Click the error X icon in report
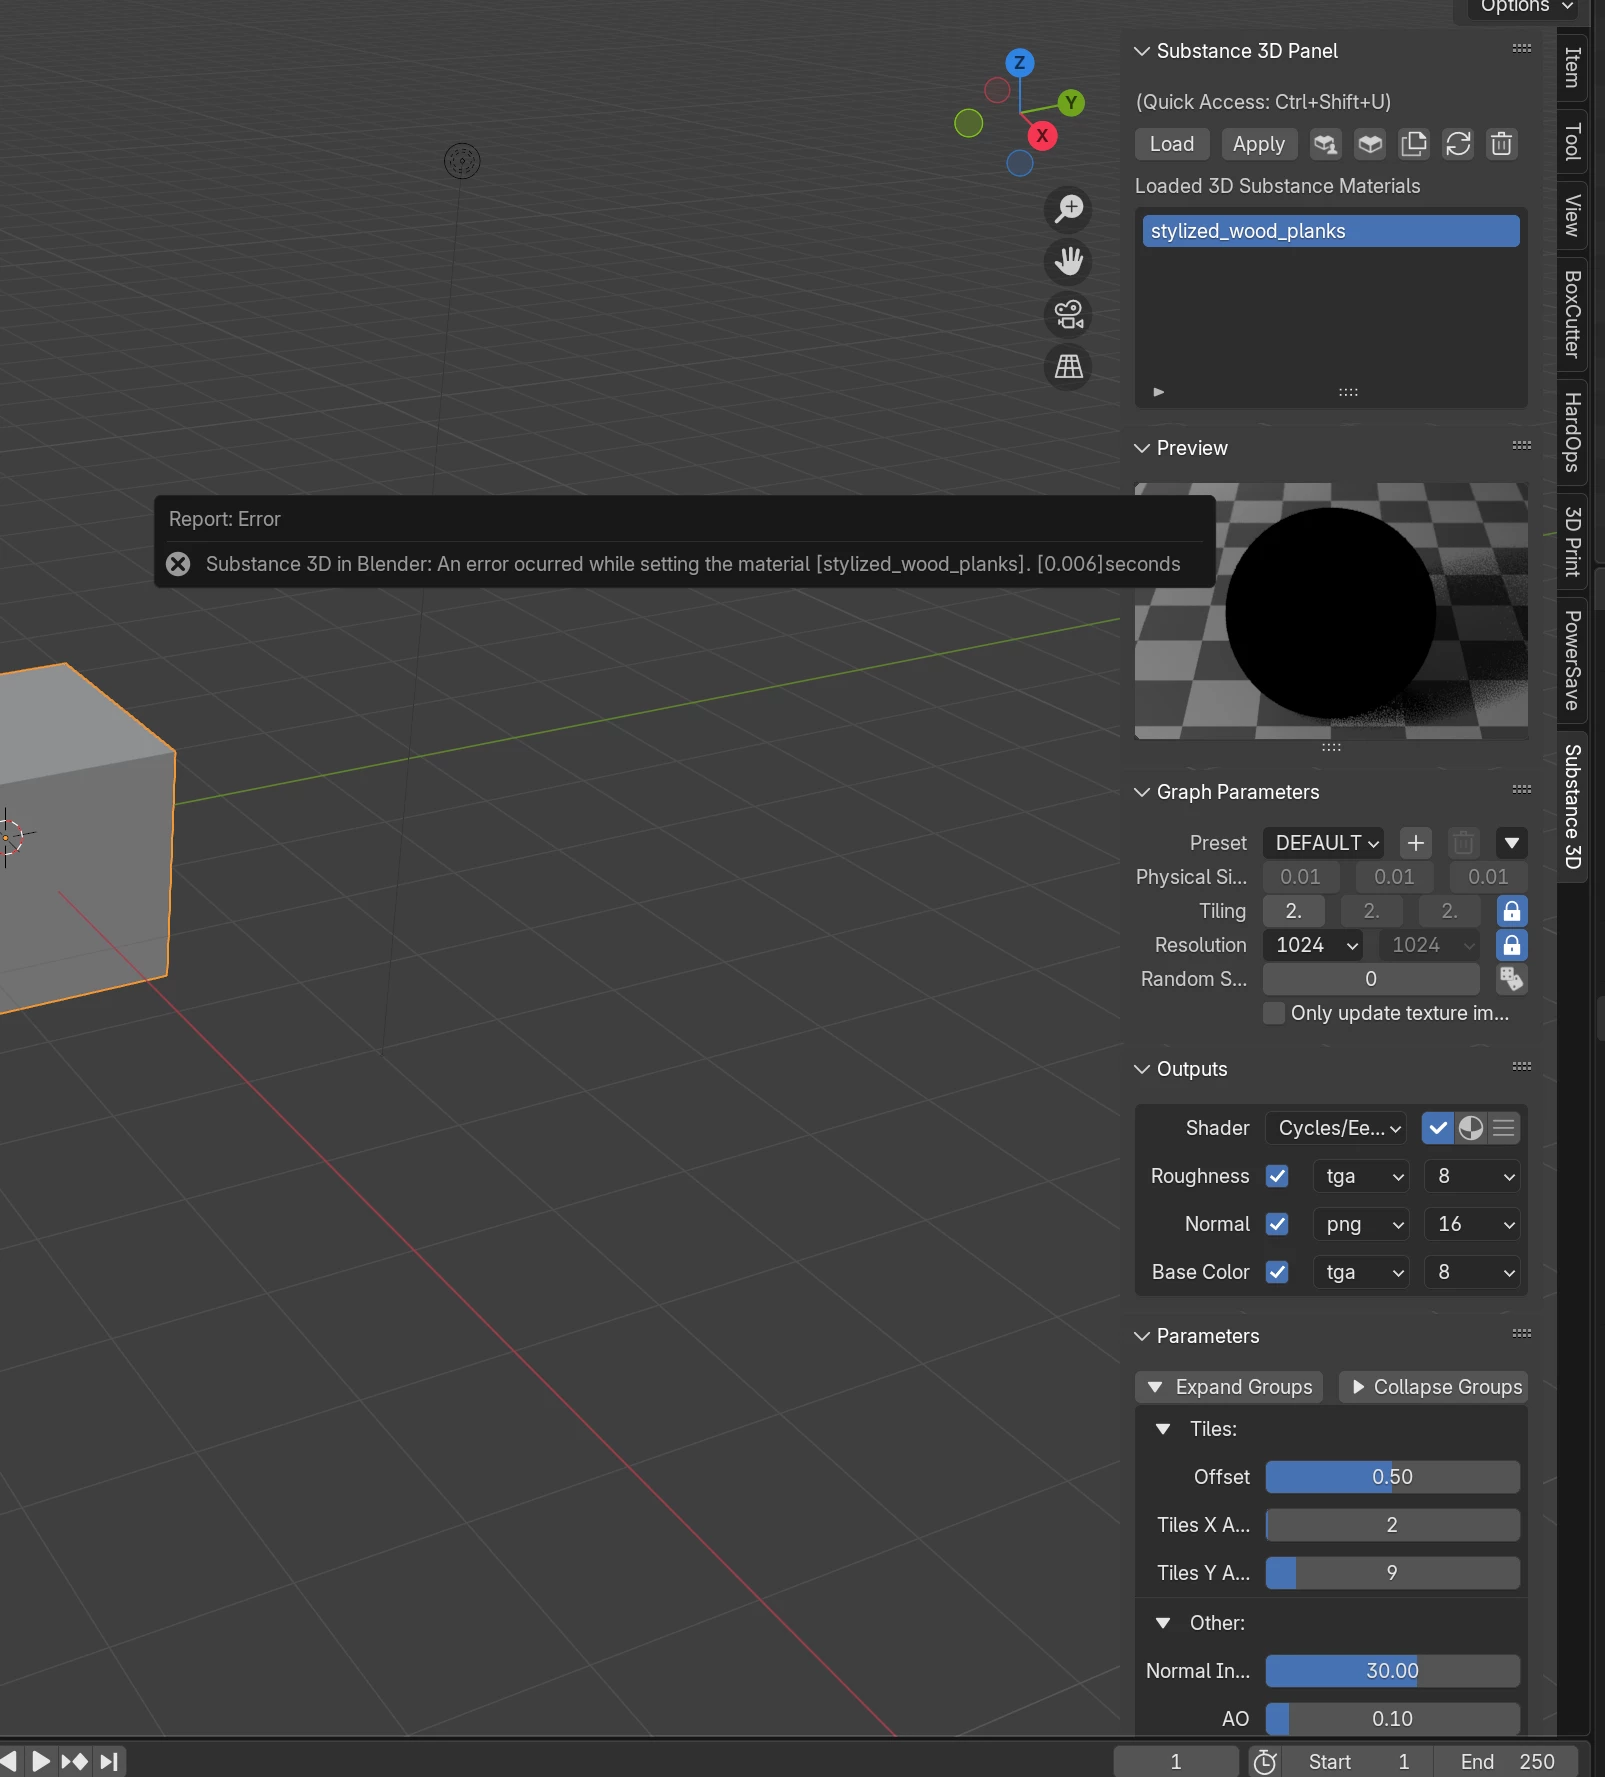The height and width of the screenshot is (1777, 1605). pos(179,564)
